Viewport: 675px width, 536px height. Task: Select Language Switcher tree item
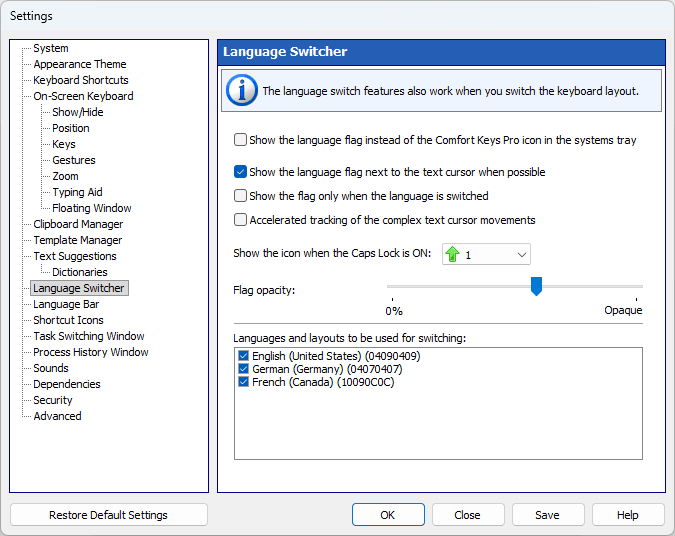tap(79, 288)
